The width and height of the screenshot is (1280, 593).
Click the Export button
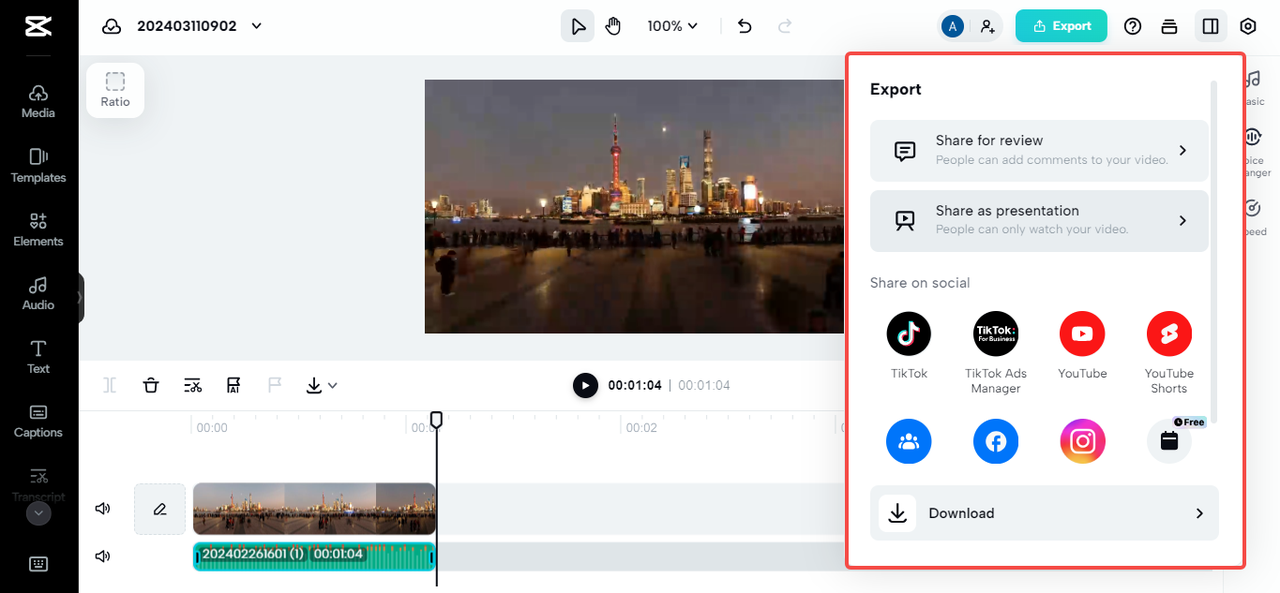pyautogui.click(x=1061, y=25)
